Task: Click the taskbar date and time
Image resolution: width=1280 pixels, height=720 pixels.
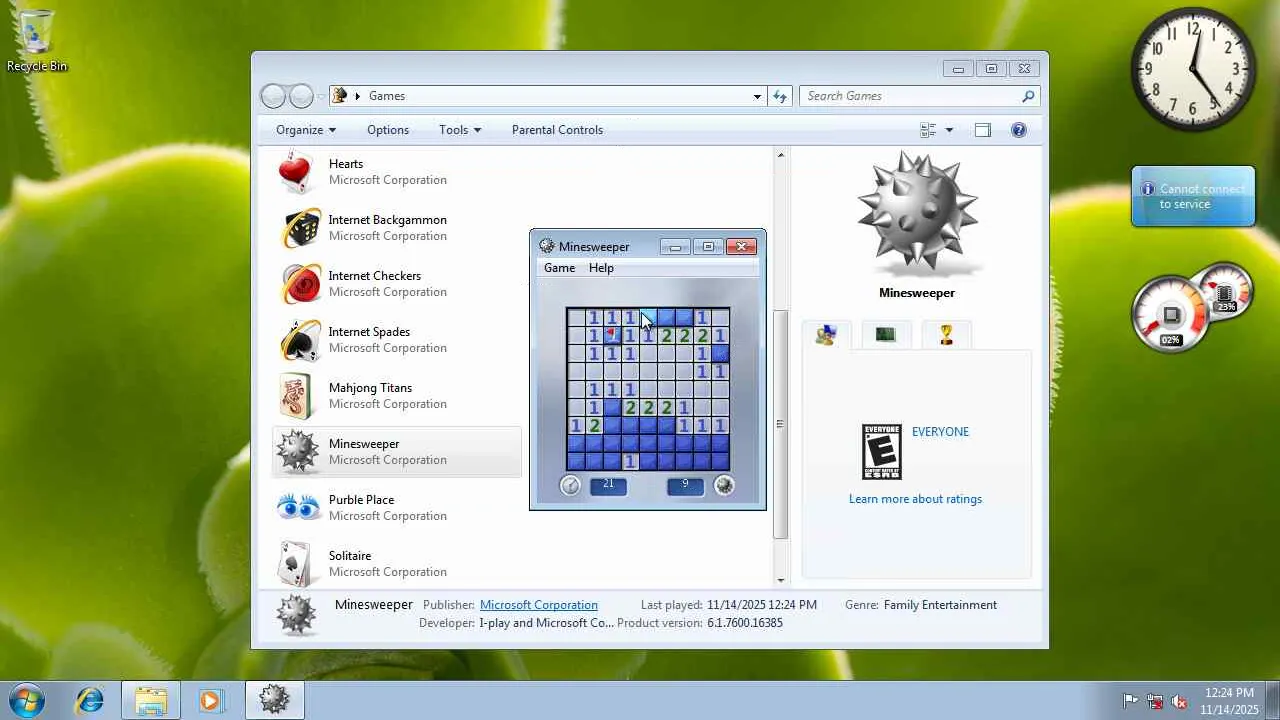Action: [1229, 701]
